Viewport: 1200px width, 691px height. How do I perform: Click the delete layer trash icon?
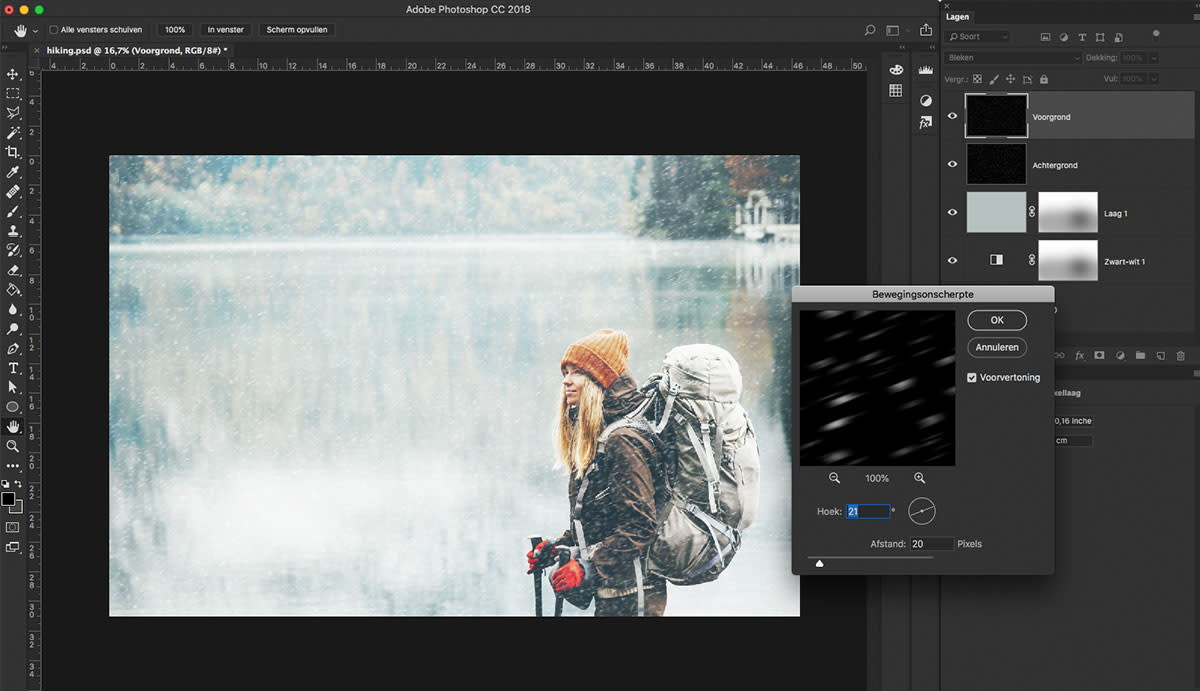pos(1180,355)
